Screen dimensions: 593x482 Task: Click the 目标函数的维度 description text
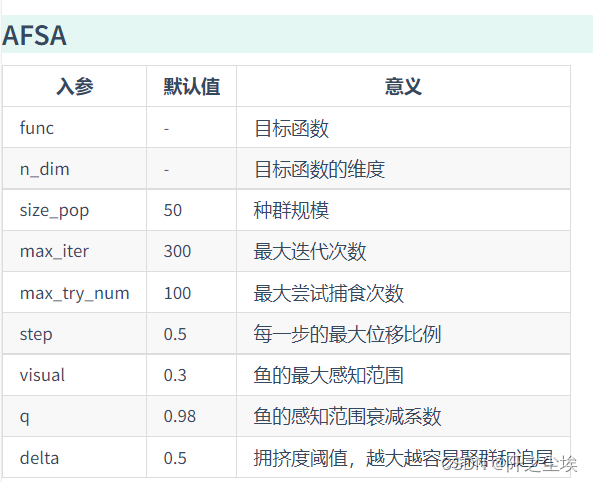click(320, 169)
